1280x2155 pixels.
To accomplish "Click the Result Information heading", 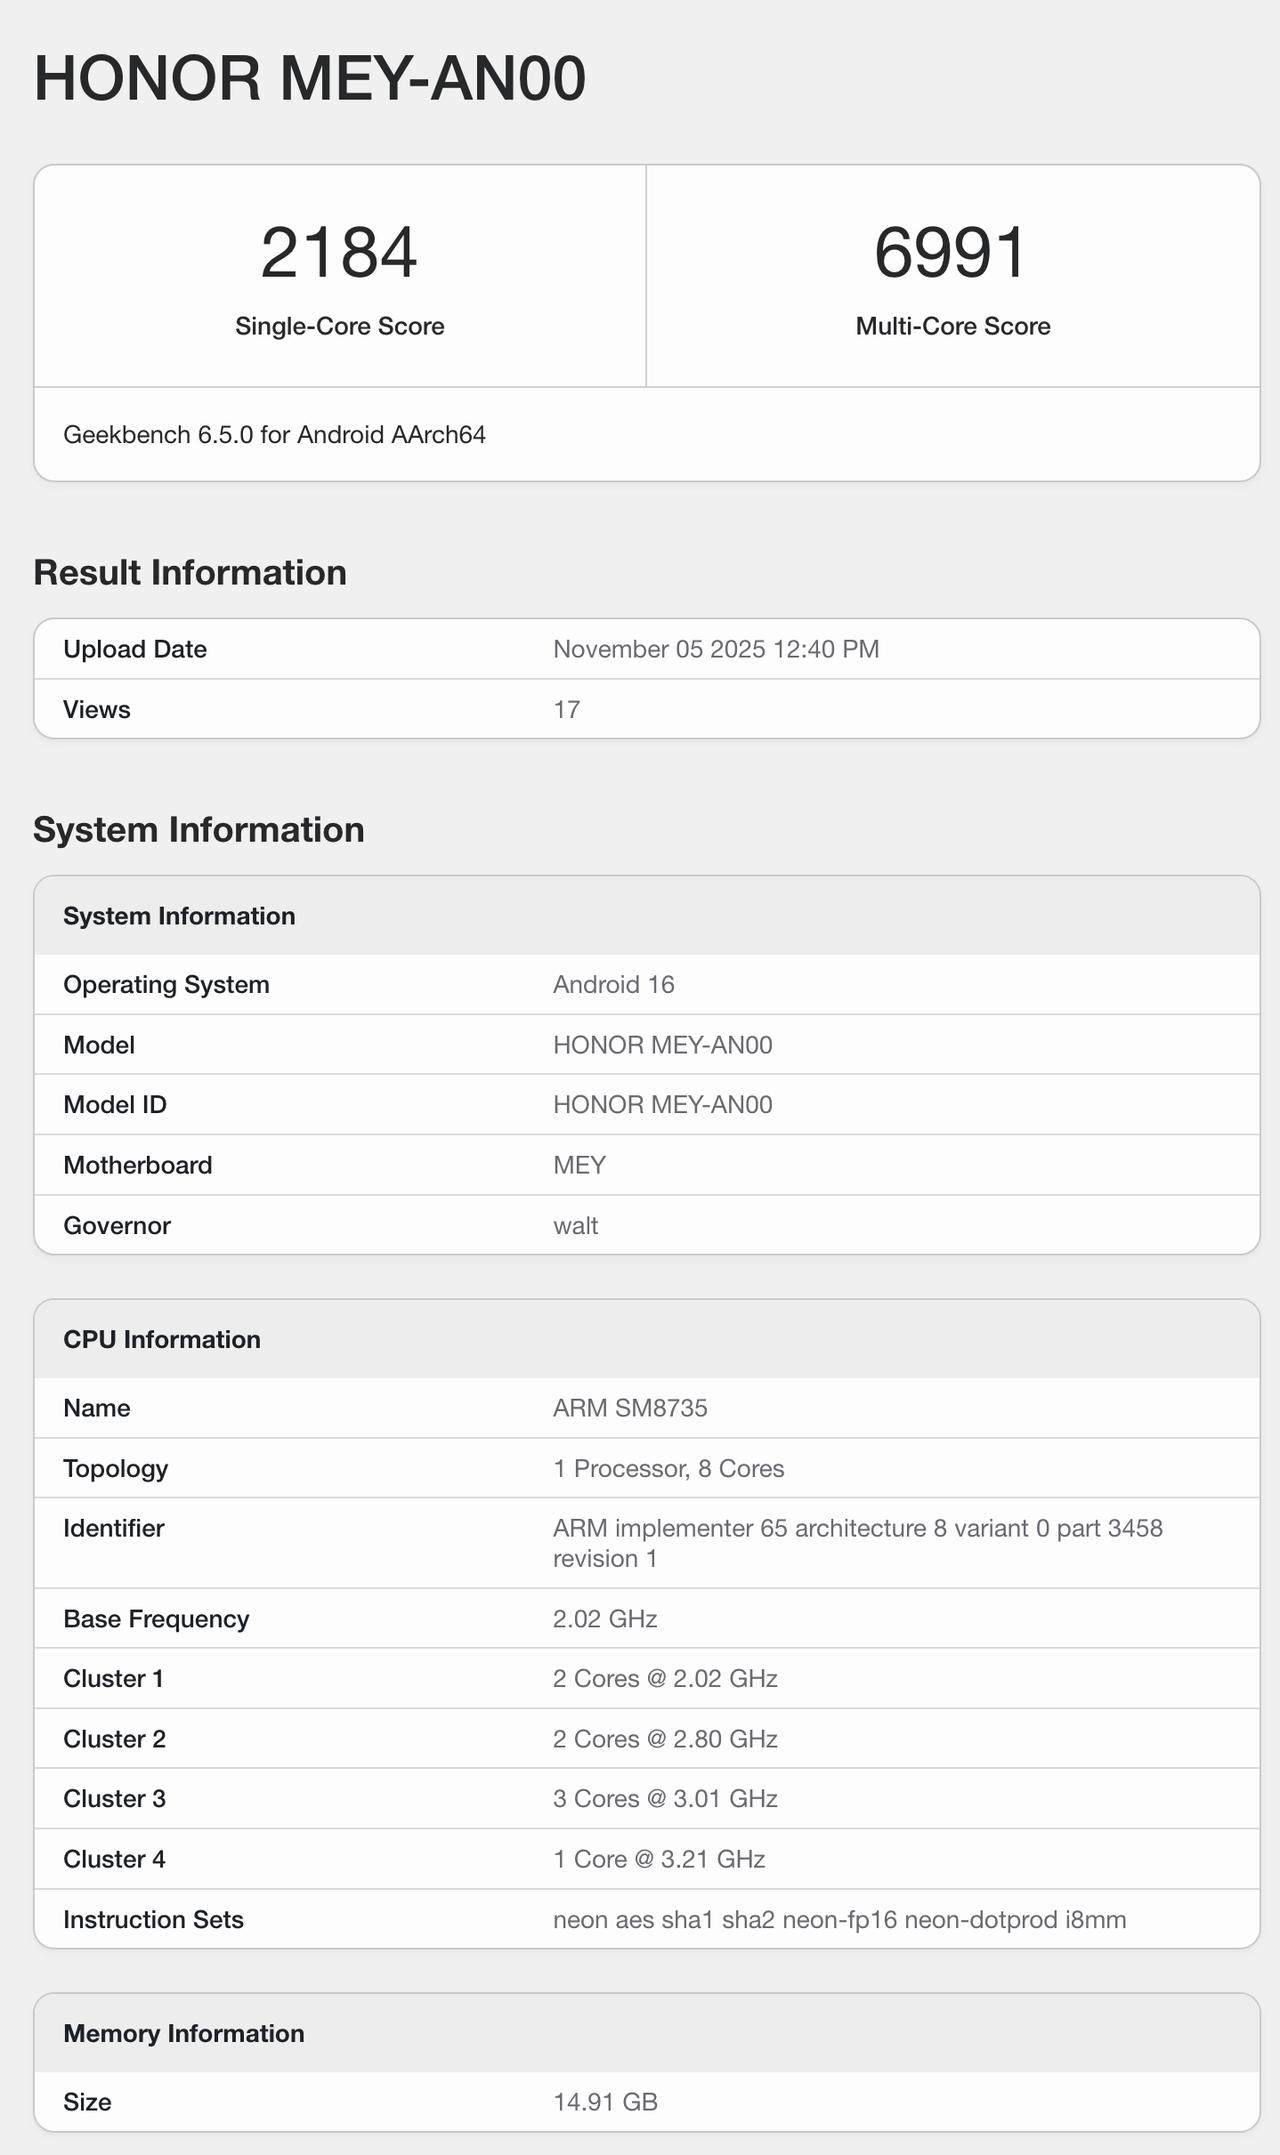I will click(190, 572).
